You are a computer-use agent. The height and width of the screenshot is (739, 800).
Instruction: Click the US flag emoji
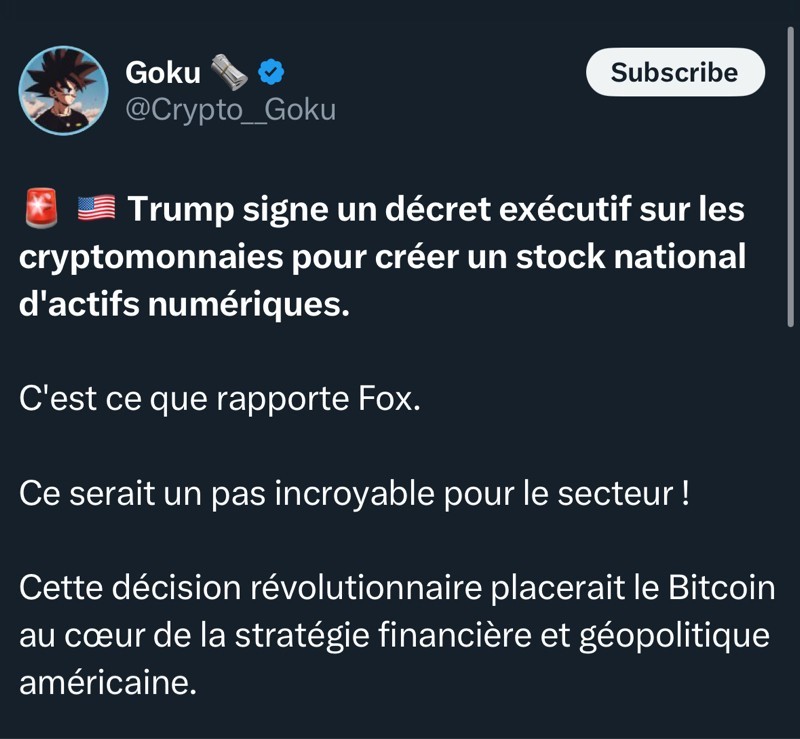point(95,209)
